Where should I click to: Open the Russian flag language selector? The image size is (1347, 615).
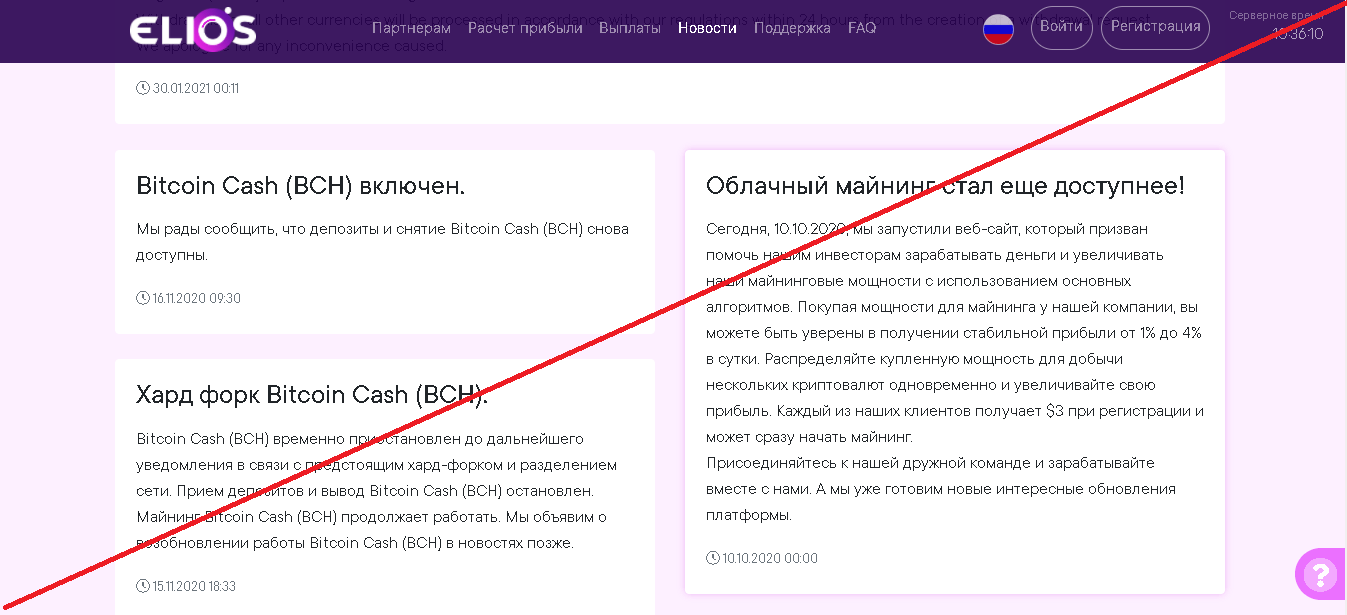998,29
